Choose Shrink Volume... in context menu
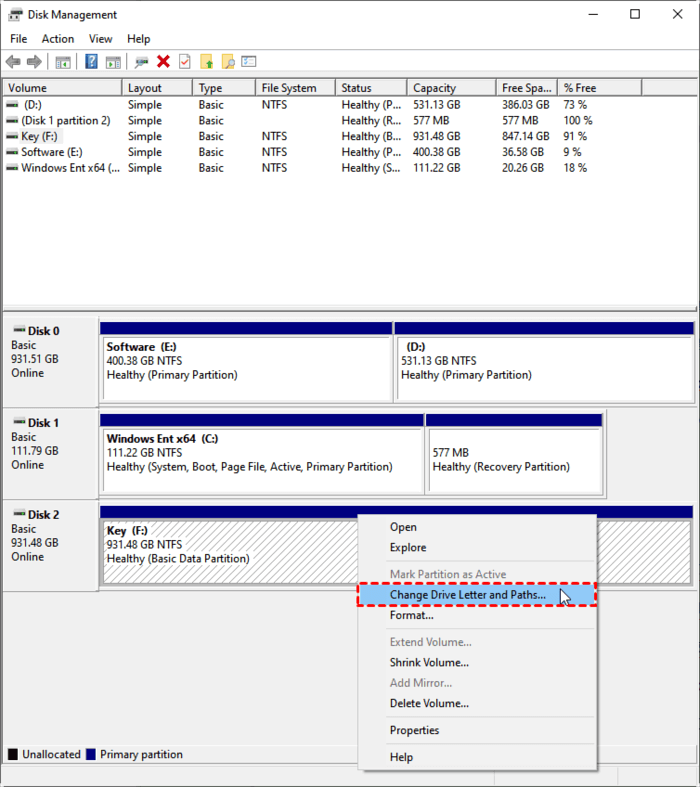Image resolution: width=700 pixels, height=787 pixels. [x=429, y=662]
